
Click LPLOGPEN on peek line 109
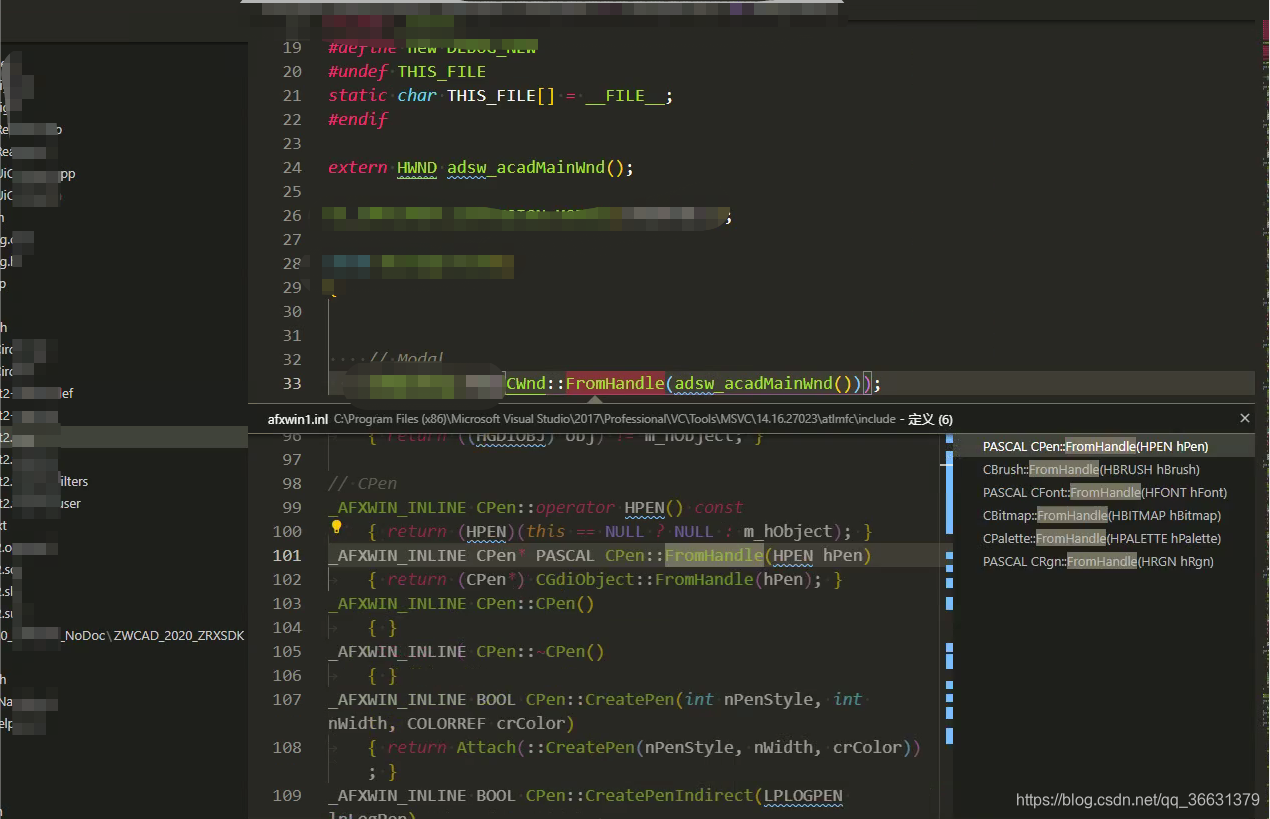(x=803, y=796)
